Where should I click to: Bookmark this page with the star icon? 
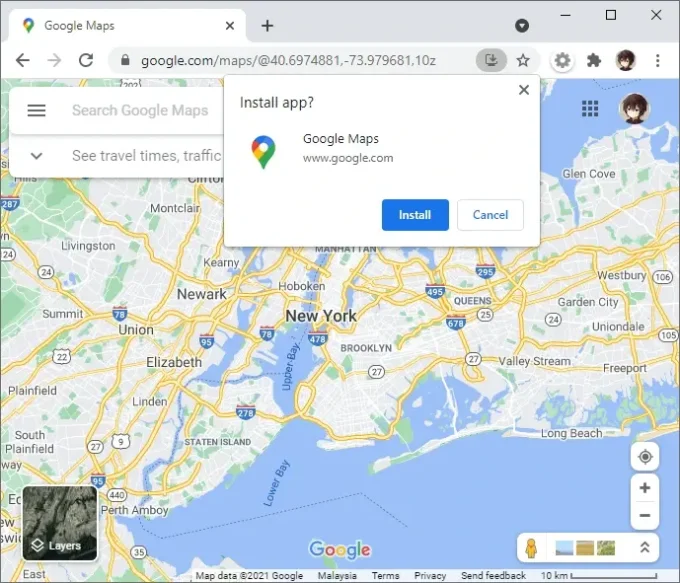tap(523, 60)
